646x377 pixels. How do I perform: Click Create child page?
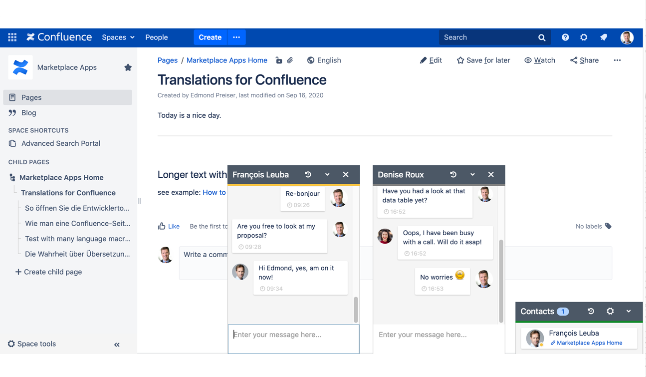point(49,272)
